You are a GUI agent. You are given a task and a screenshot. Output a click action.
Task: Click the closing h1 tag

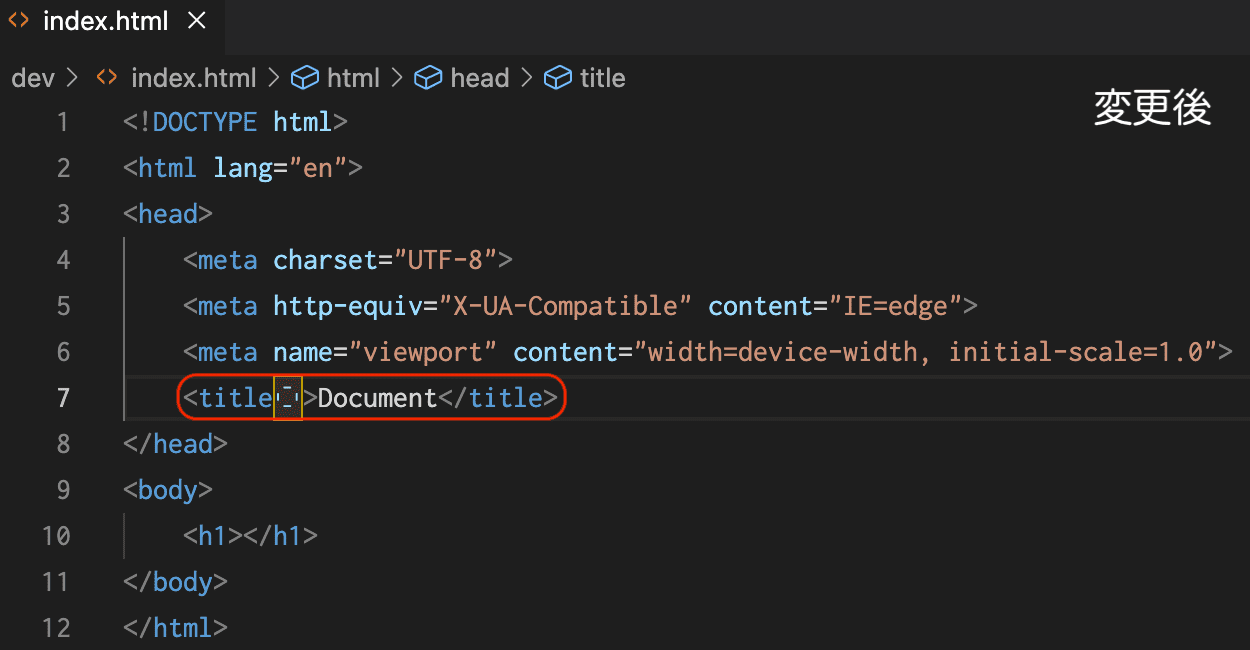point(280,536)
